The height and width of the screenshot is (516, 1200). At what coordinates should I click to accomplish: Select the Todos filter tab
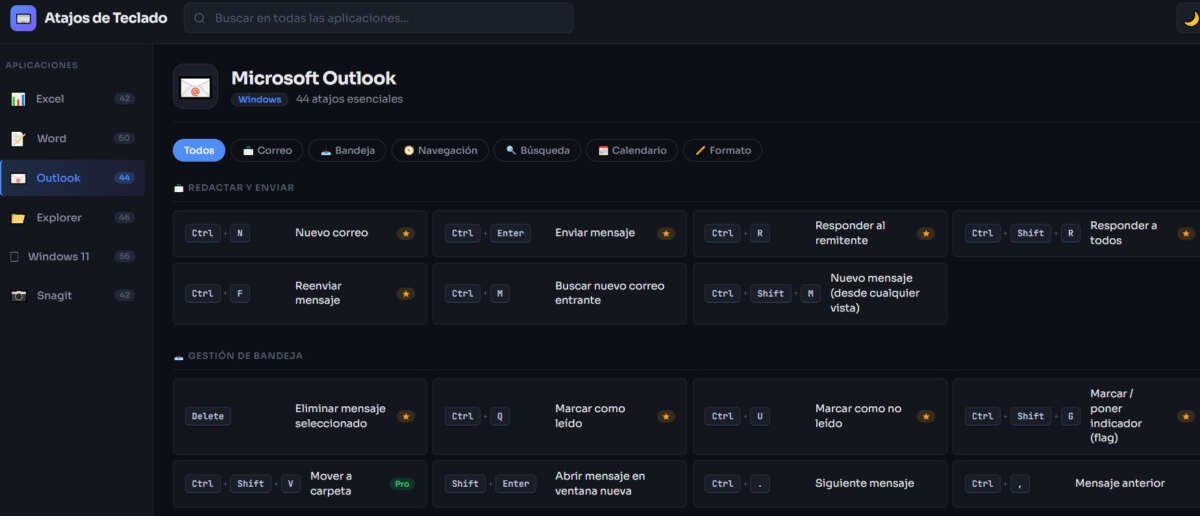[x=199, y=150]
